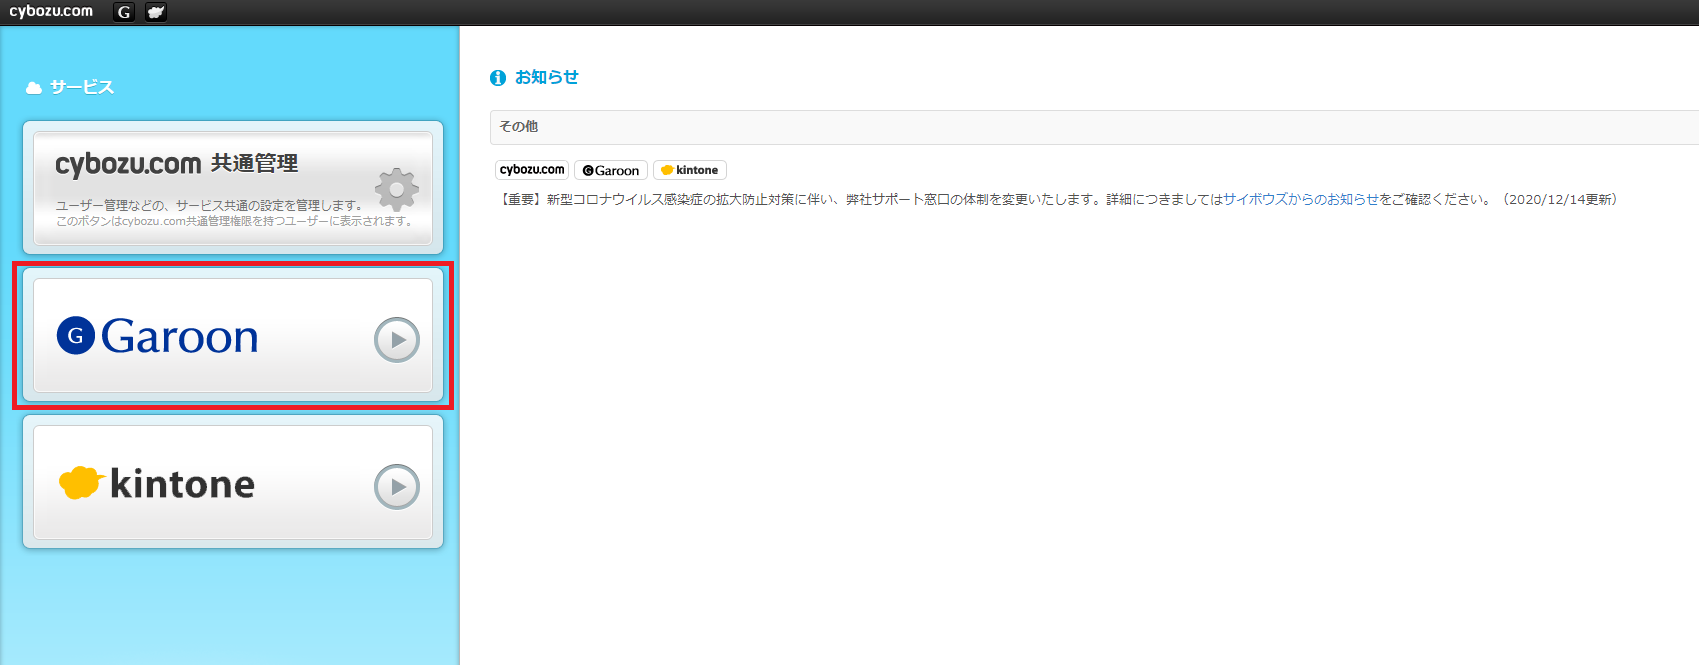Screen dimensions: 1699x665
Task: Click the info icon beside お知らせ
Action: (x=498, y=78)
